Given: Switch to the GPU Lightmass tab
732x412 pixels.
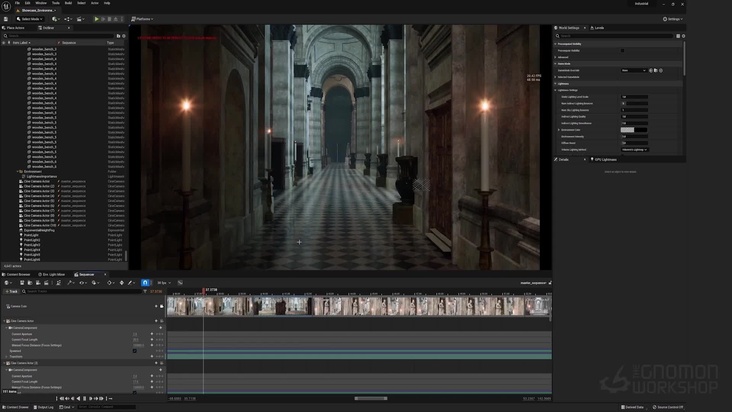Looking at the screenshot, I should [x=605, y=160].
